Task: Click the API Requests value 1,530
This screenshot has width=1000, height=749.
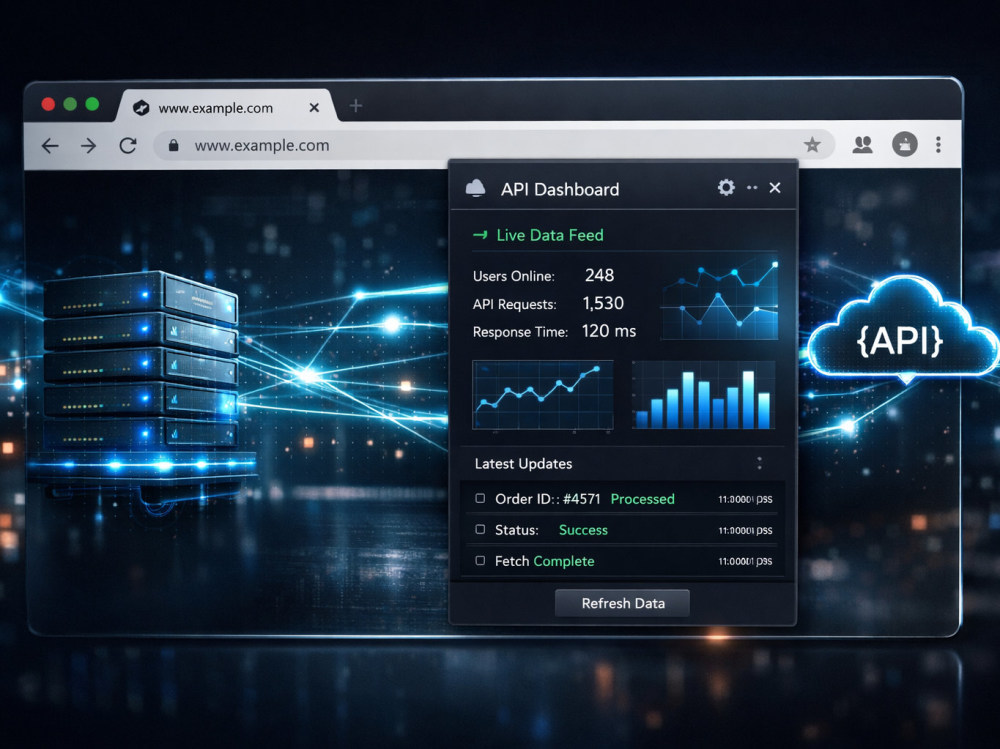Action: pos(603,303)
